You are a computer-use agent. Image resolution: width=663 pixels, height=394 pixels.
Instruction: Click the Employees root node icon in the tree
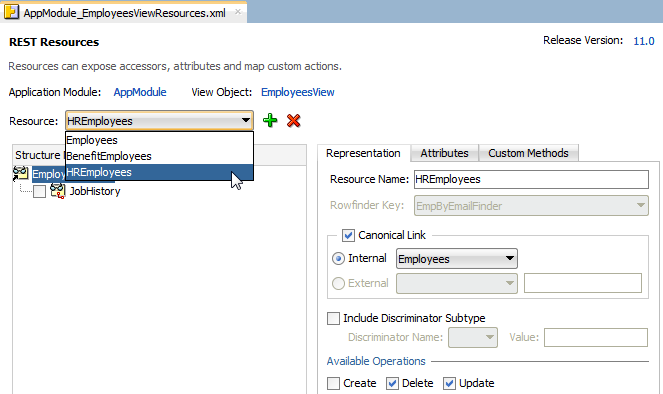(x=20, y=174)
